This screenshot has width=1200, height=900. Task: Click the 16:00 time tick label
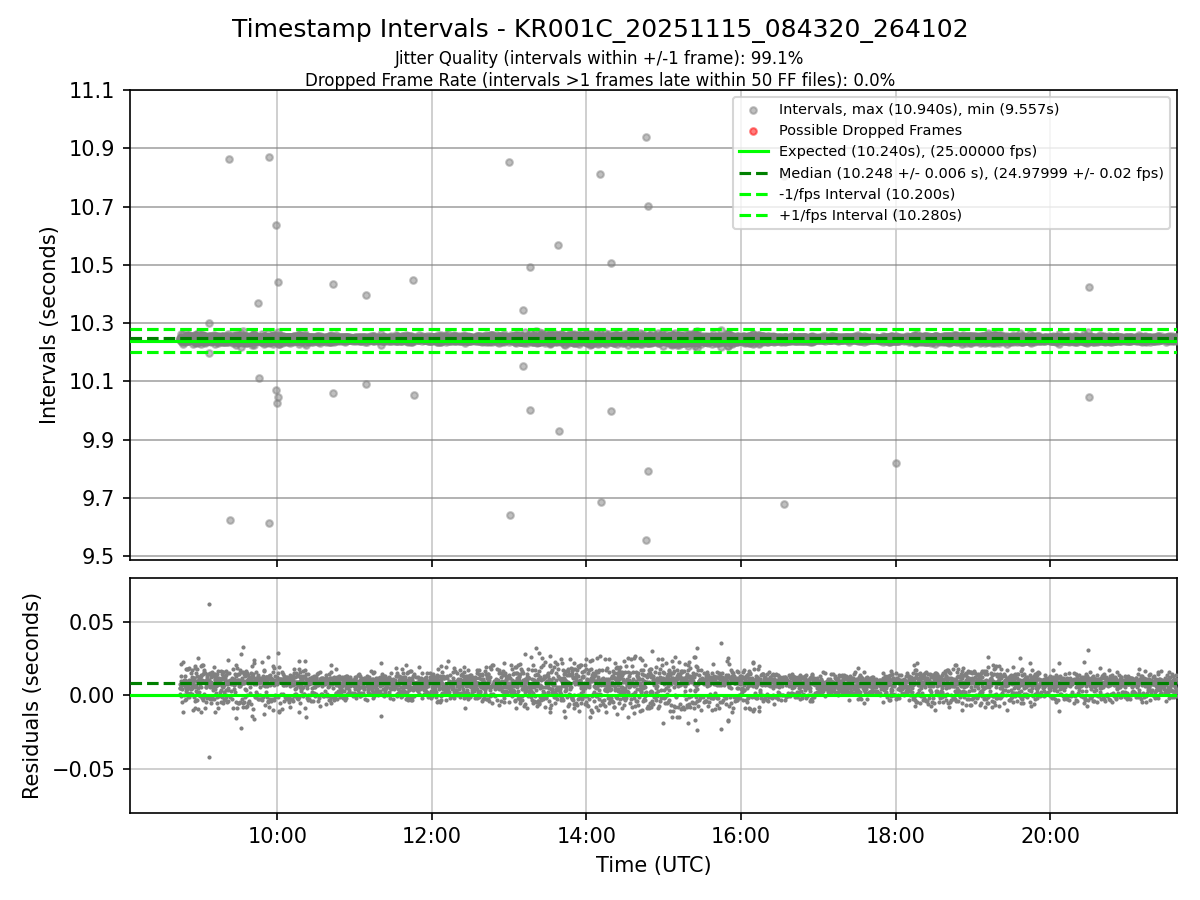click(x=741, y=835)
